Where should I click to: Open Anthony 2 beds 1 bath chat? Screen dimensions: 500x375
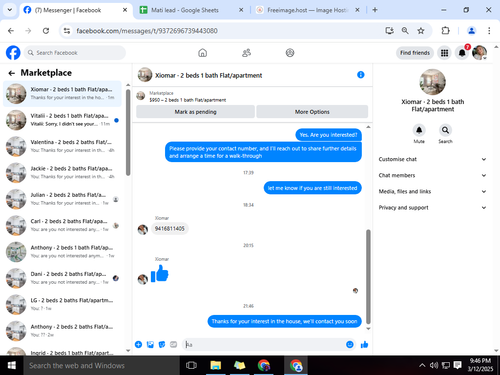pyautogui.click(x=62, y=252)
